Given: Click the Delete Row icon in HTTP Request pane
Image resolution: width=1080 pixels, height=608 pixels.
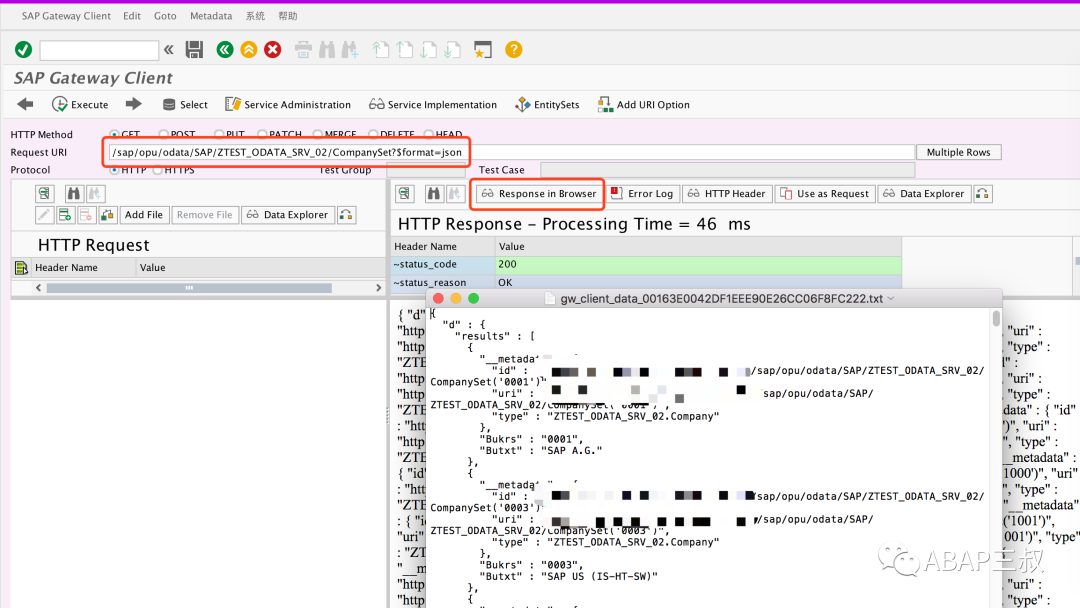Looking at the screenshot, I should tap(86, 215).
